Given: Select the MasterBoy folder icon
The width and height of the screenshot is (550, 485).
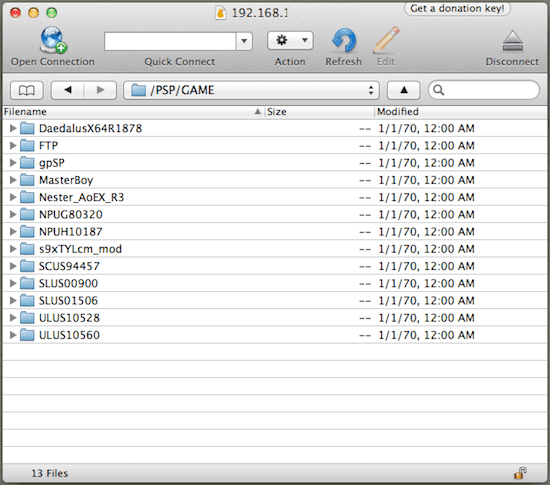Looking at the screenshot, I should click(27, 180).
